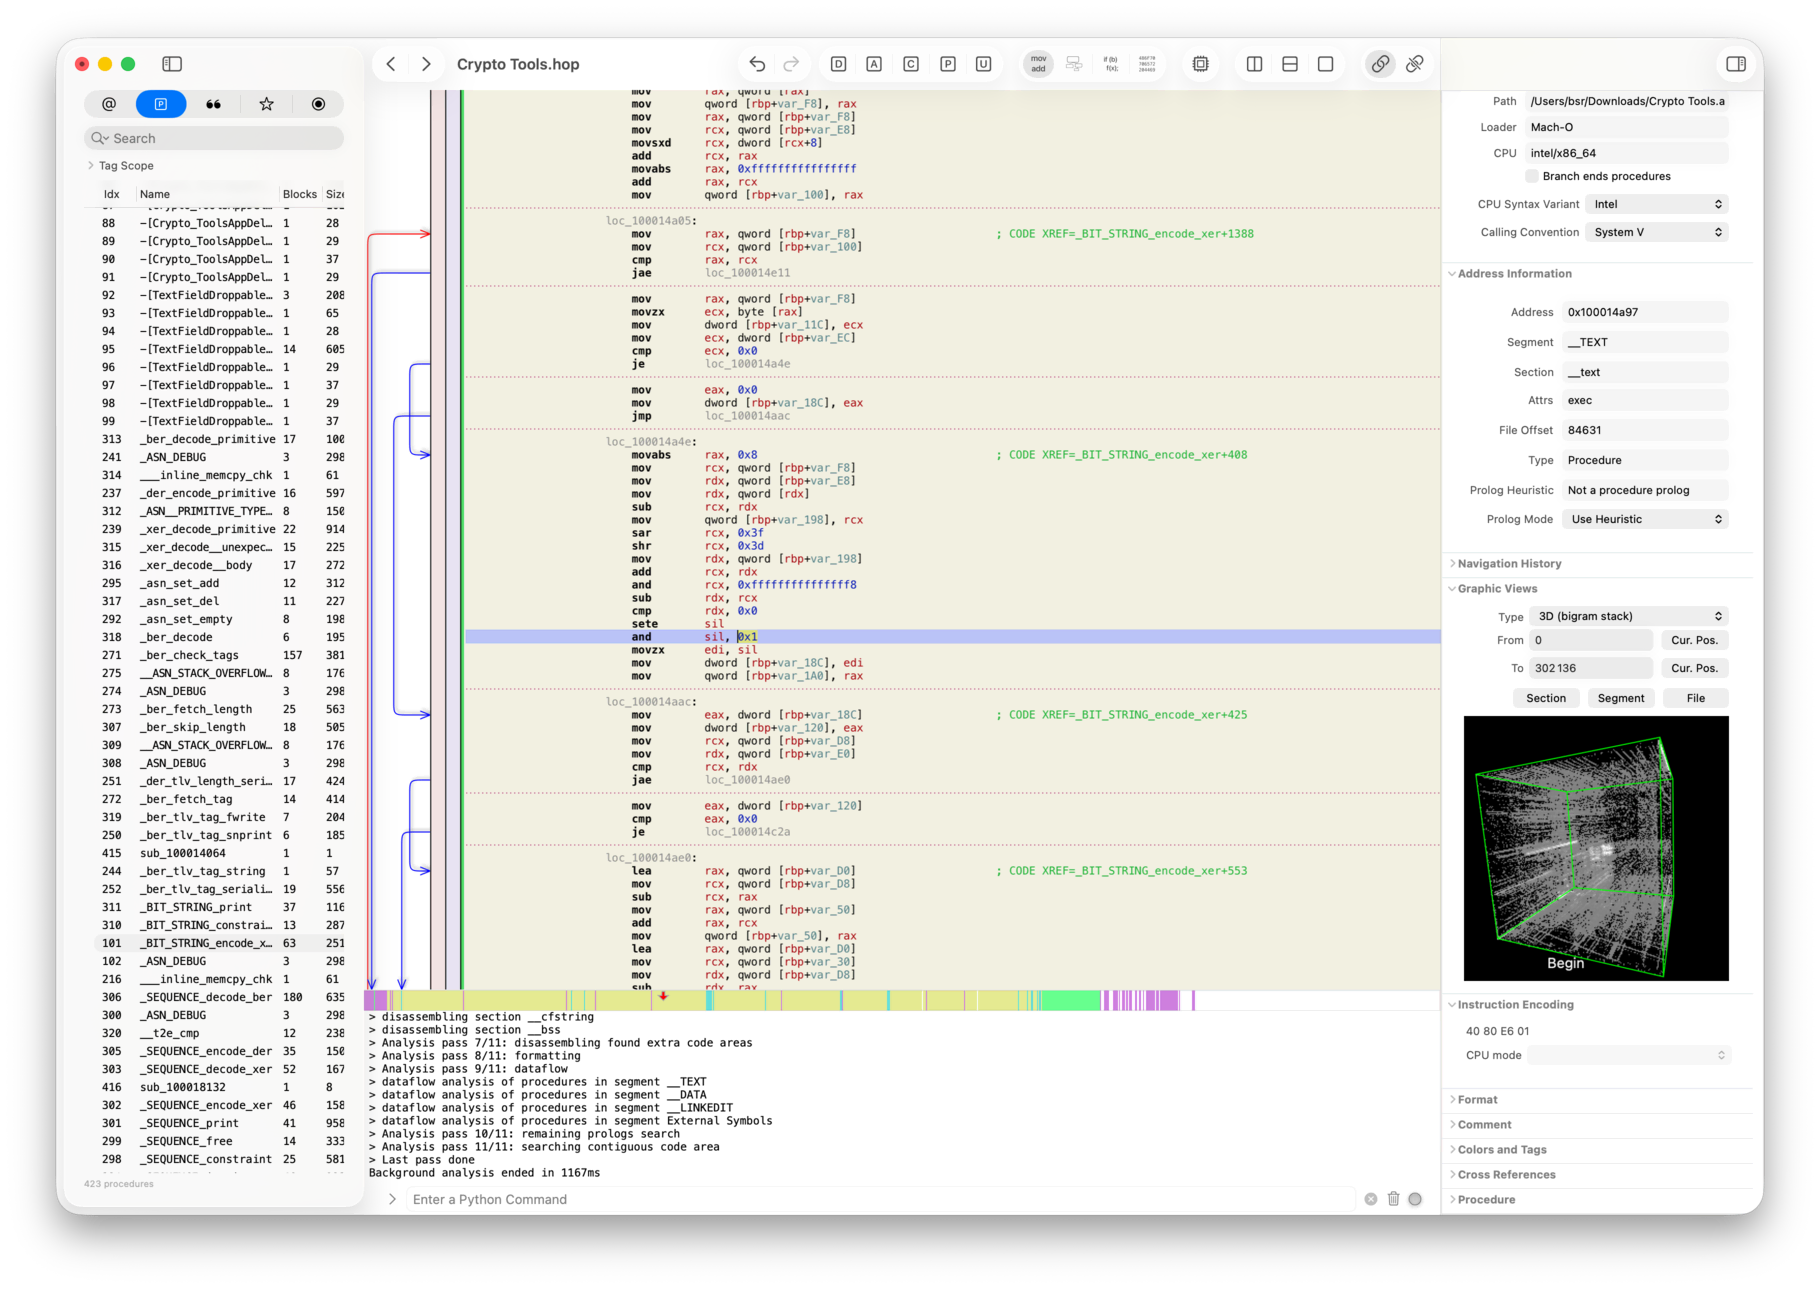This screenshot has height=1289, width=1820.
Task: Switch to hexadecimal view mode
Action: 1146,64
